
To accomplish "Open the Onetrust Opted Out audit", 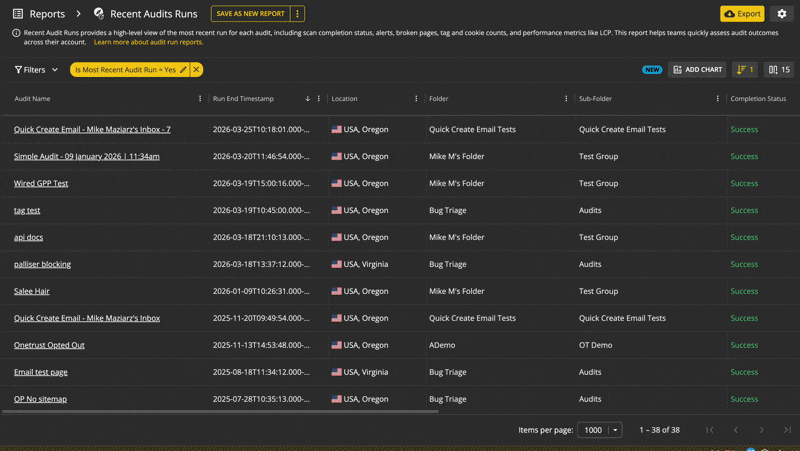I will [x=49, y=345].
